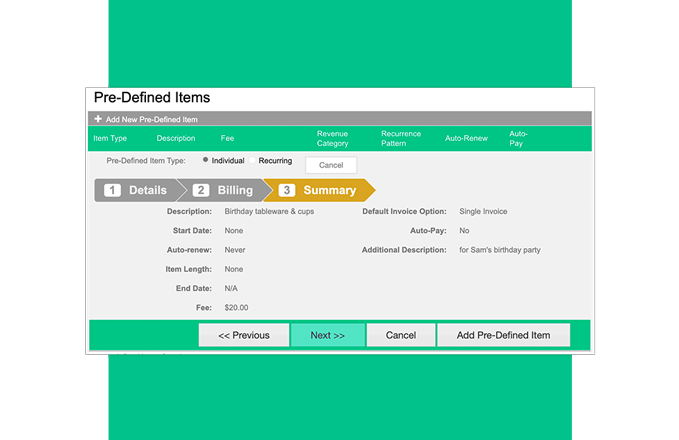This screenshot has height=440, width=679.
Task: Click the Auto-Renew column header
Action: coord(466,138)
